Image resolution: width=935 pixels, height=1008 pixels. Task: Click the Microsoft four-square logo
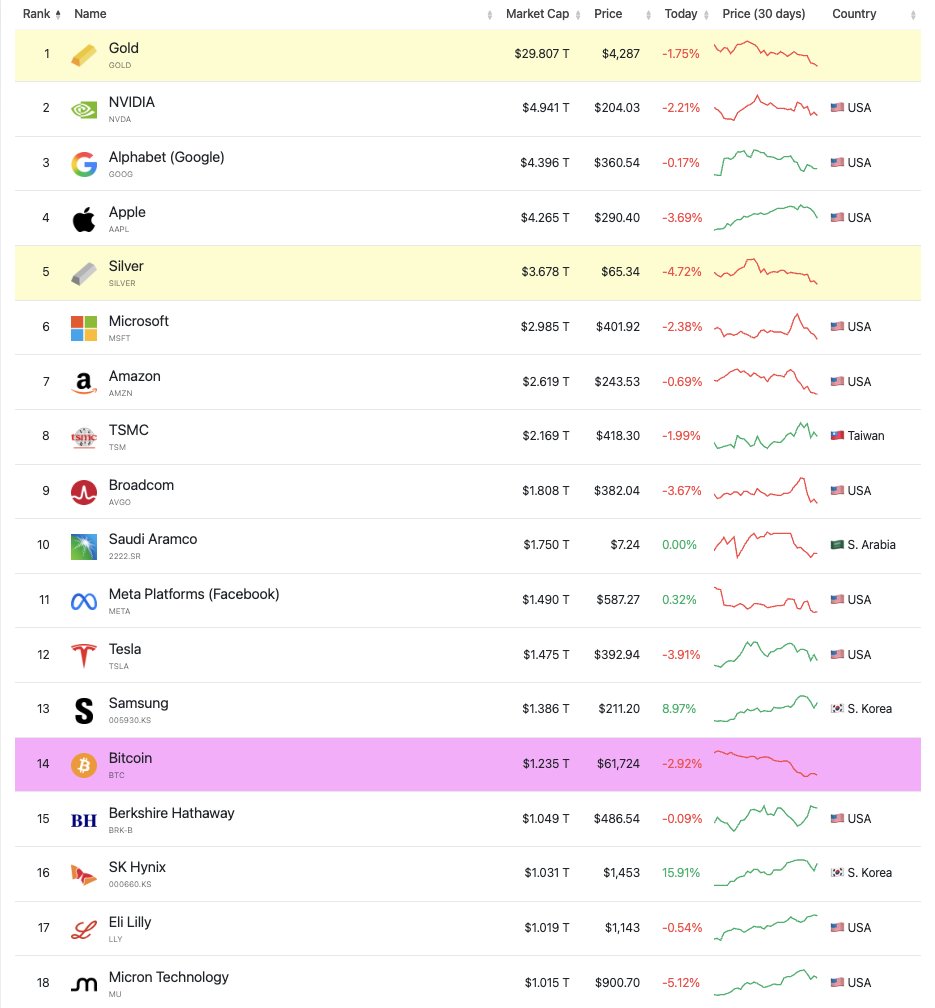(x=84, y=328)
